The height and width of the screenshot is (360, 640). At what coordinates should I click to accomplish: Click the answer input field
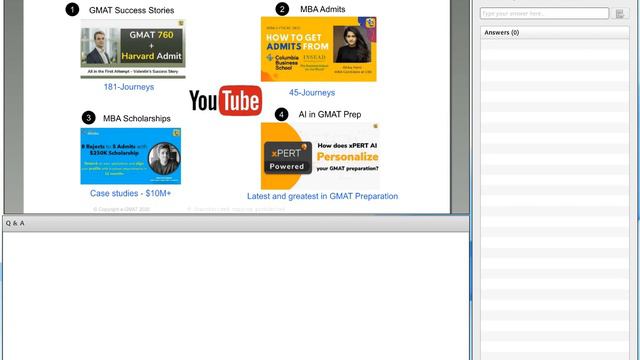coord(544,13)
